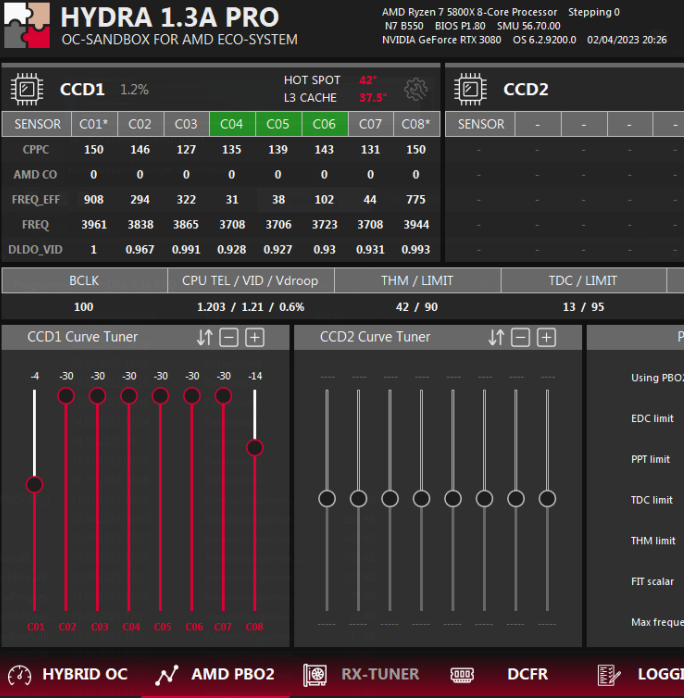Open the RX-TUNER tab
Screen dimensions: 684x698
(380, 674)
